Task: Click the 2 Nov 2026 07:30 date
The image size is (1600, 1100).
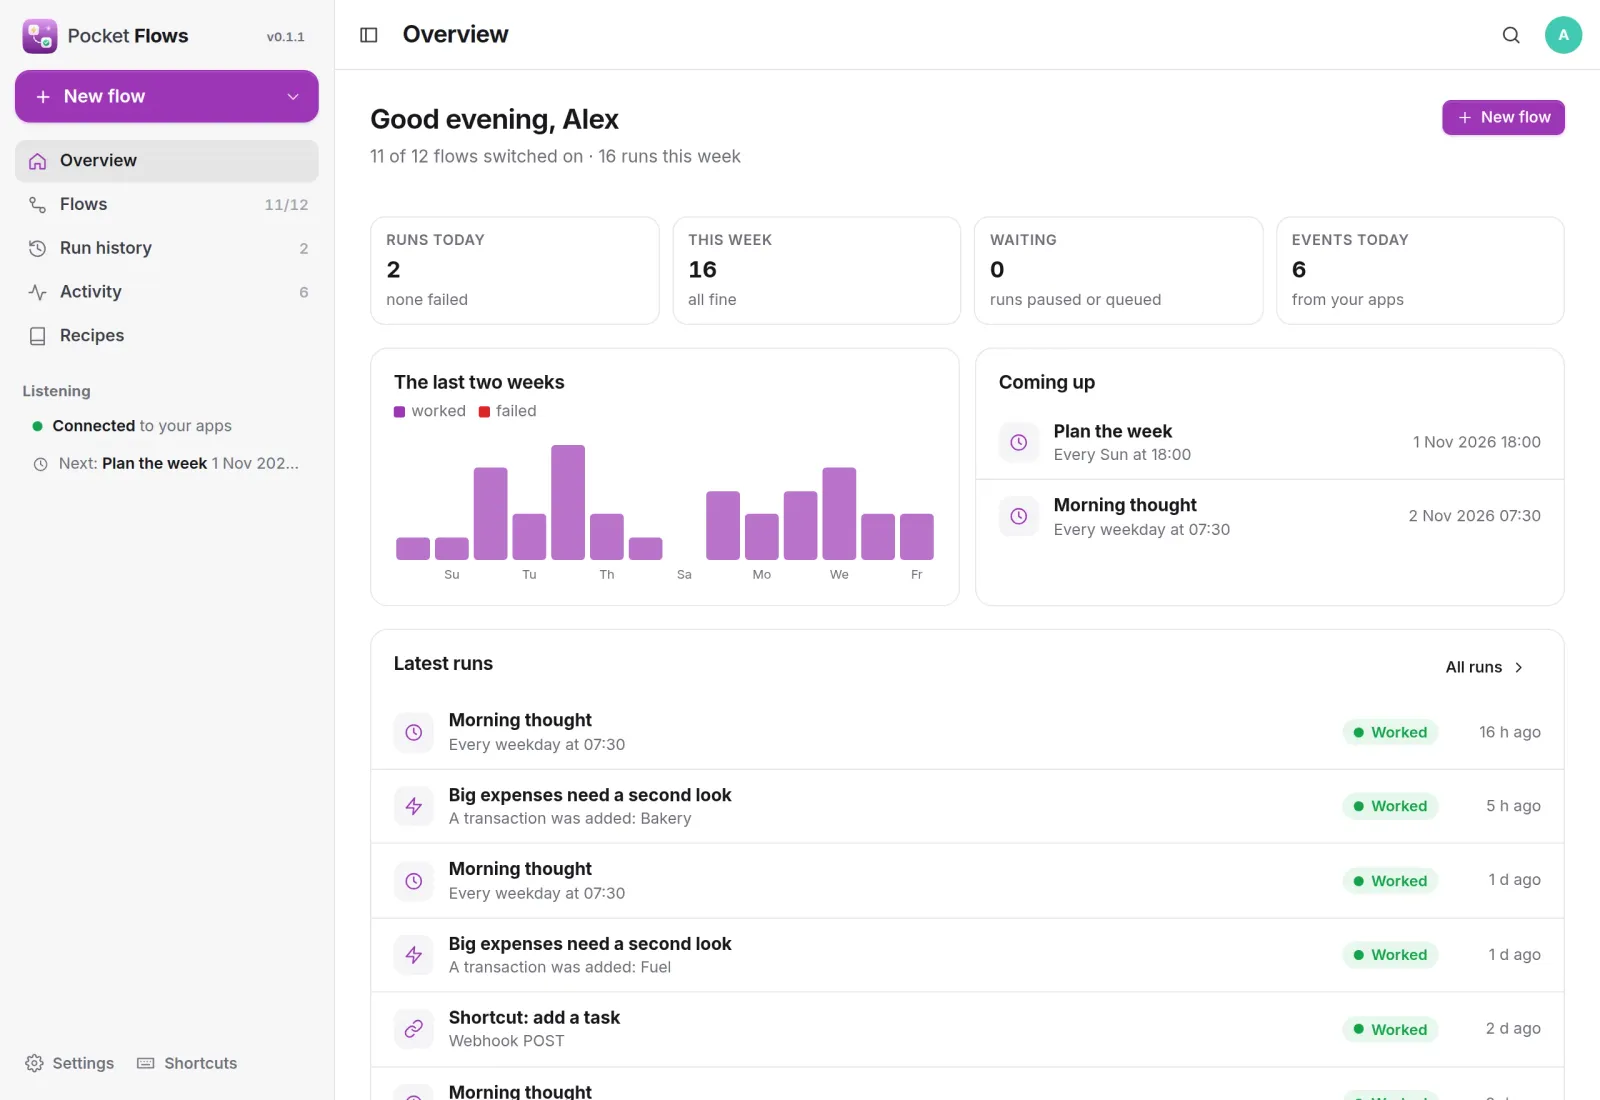Action: [1475, 516]
